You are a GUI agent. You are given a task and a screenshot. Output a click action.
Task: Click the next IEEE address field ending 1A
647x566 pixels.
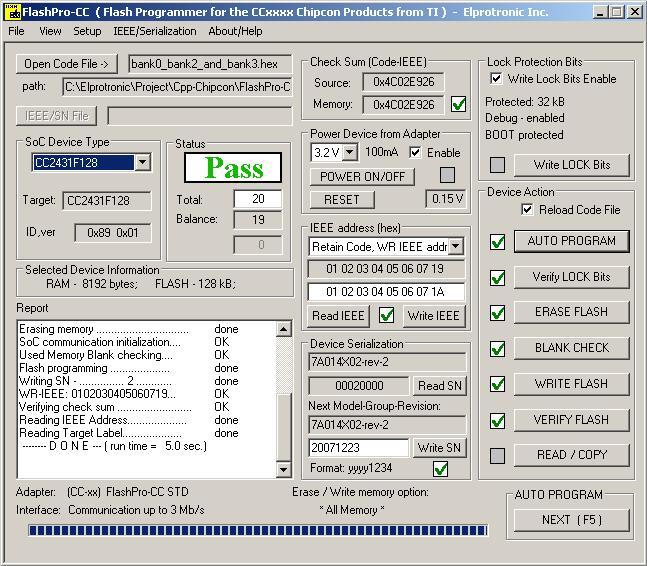(386, 292)
